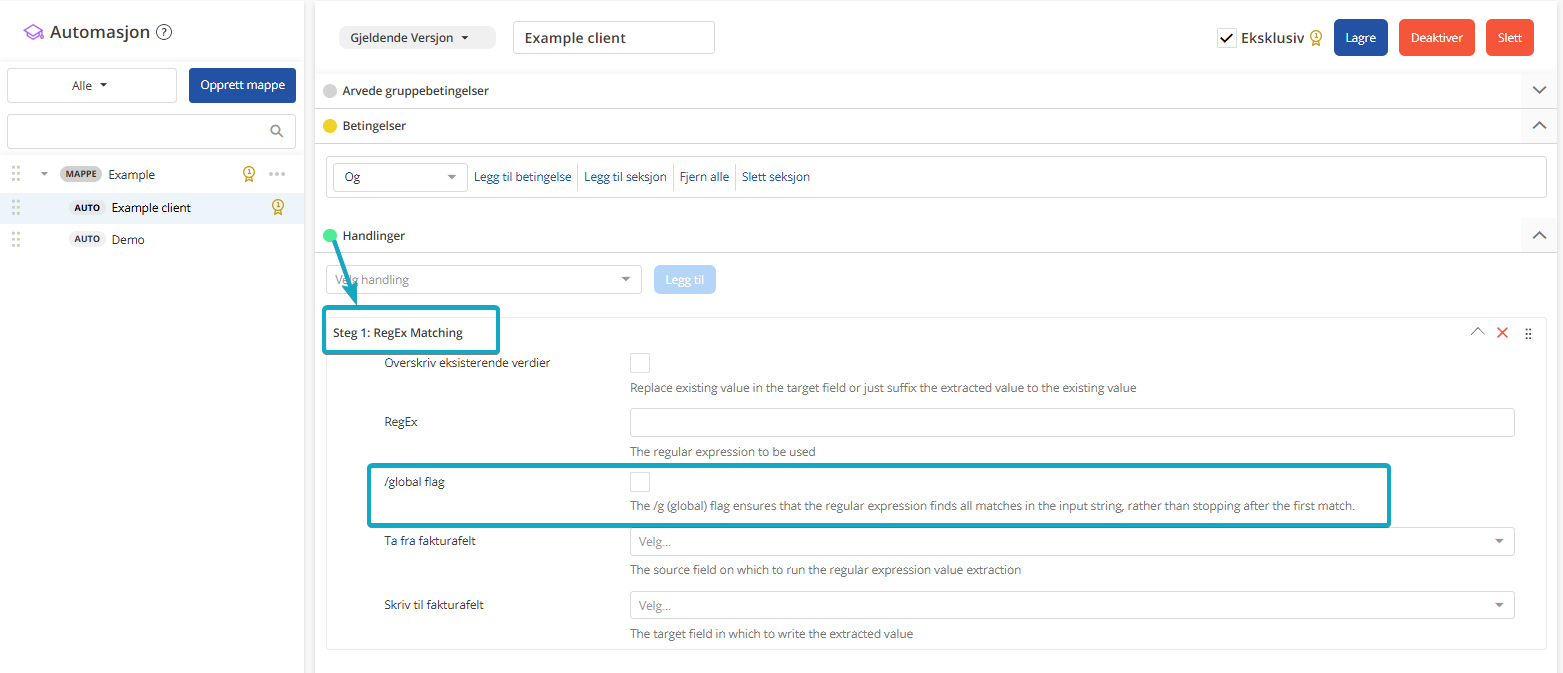Remove Steg 1 with the red X
The height and width of the screenshot is (673, 1563).
1502,333
